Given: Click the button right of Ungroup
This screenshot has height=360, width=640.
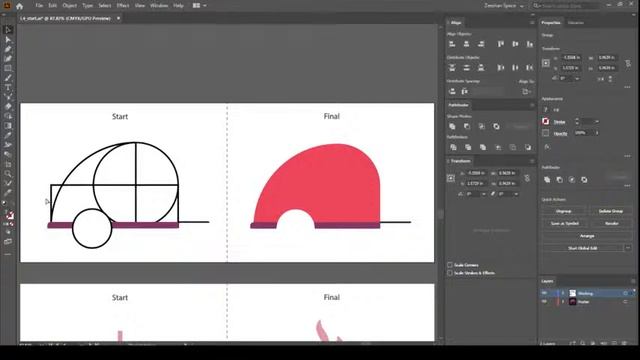Looking at the screenshot, I should click(611, 211).
